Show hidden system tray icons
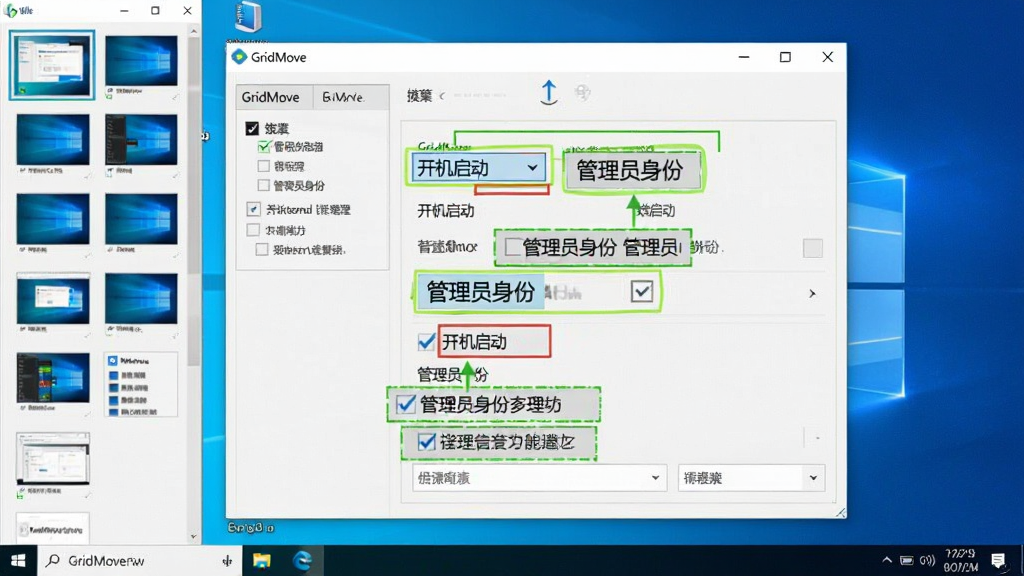Image resolution: width=1024 pixels, height=576 pixels. point(886,560)
